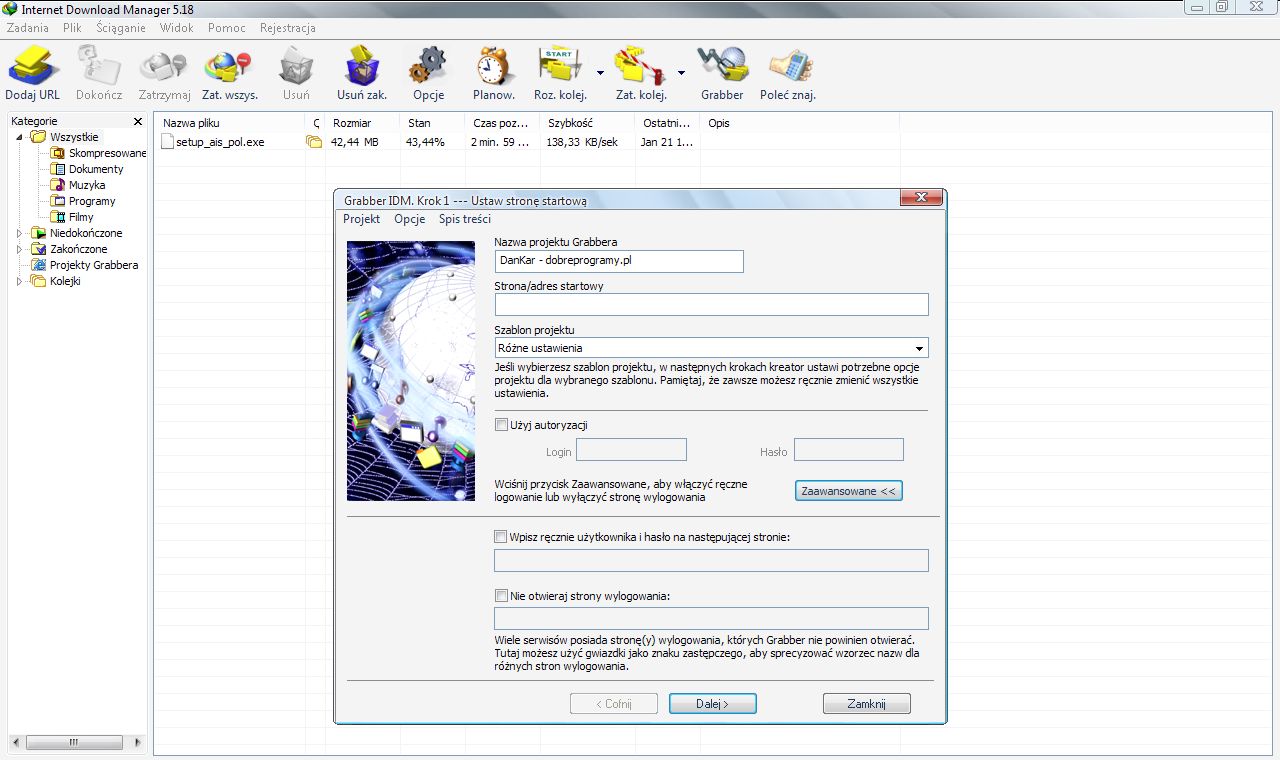Viewport: 1280px width, 760px height.
Task: Open the Ściąganie menu
Action: (x=121, y=28)
